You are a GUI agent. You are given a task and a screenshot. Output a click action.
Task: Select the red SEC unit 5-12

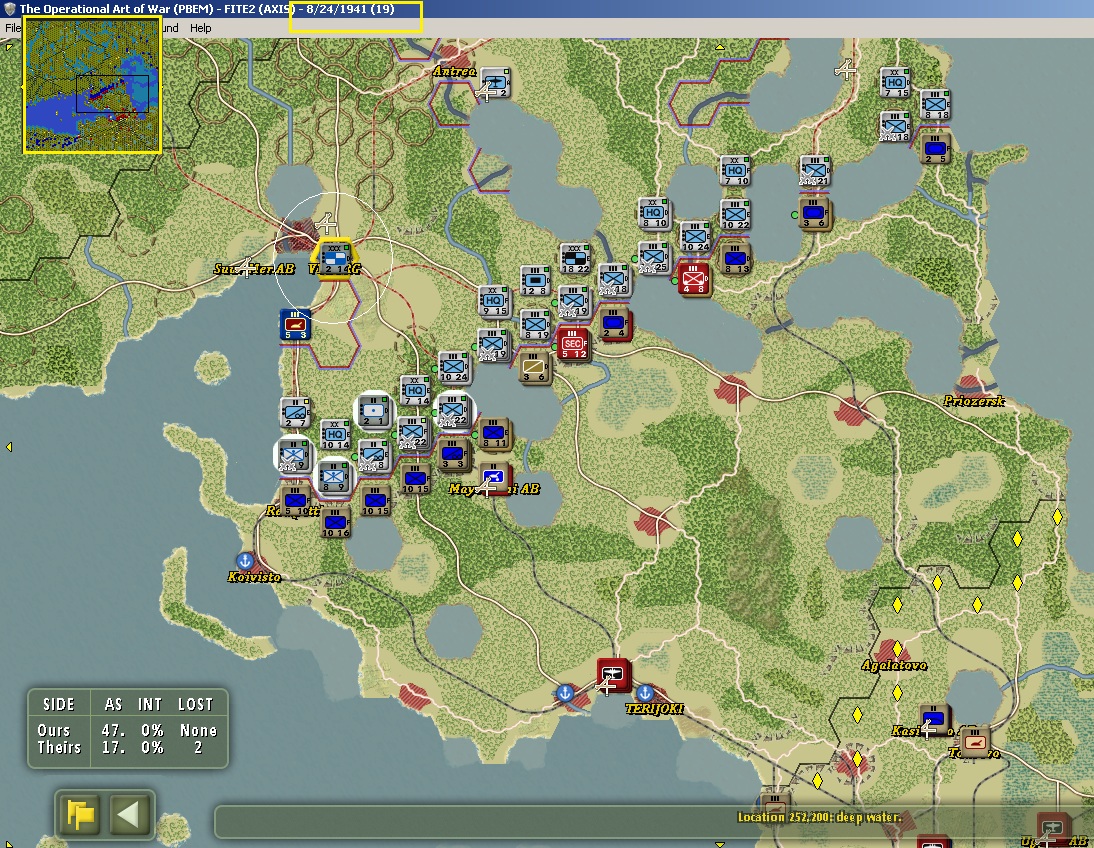(575, 344)
